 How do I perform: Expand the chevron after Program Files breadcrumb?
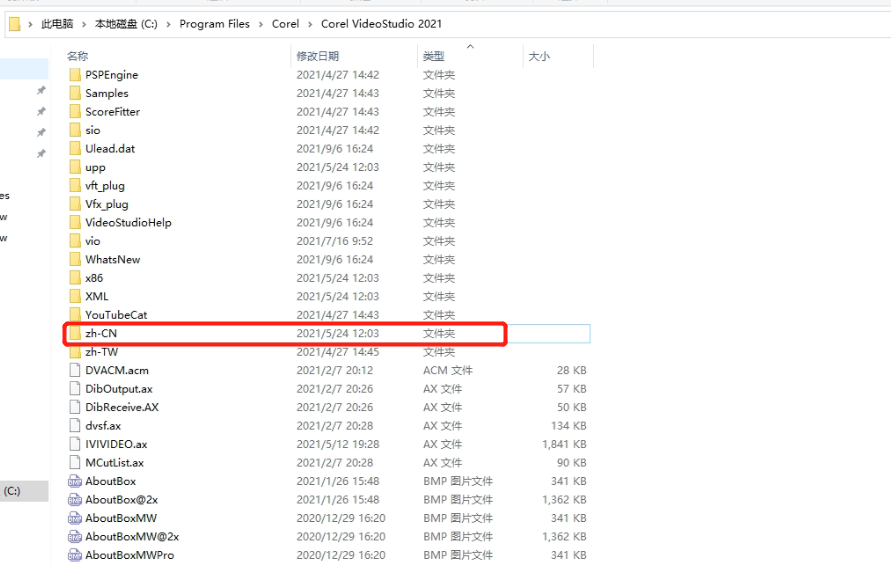[x=261, y=24]
